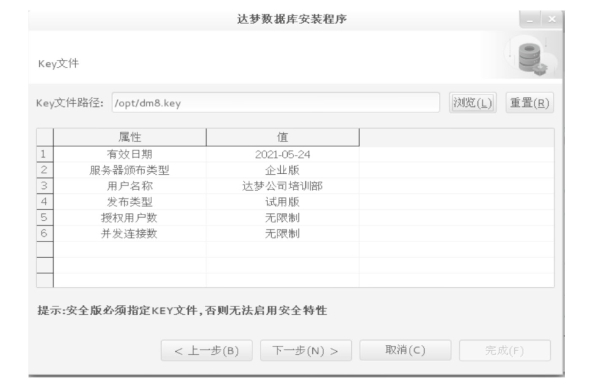Select the 有效日期 attribute cell
604x387 pixels.
coord(130,154)
